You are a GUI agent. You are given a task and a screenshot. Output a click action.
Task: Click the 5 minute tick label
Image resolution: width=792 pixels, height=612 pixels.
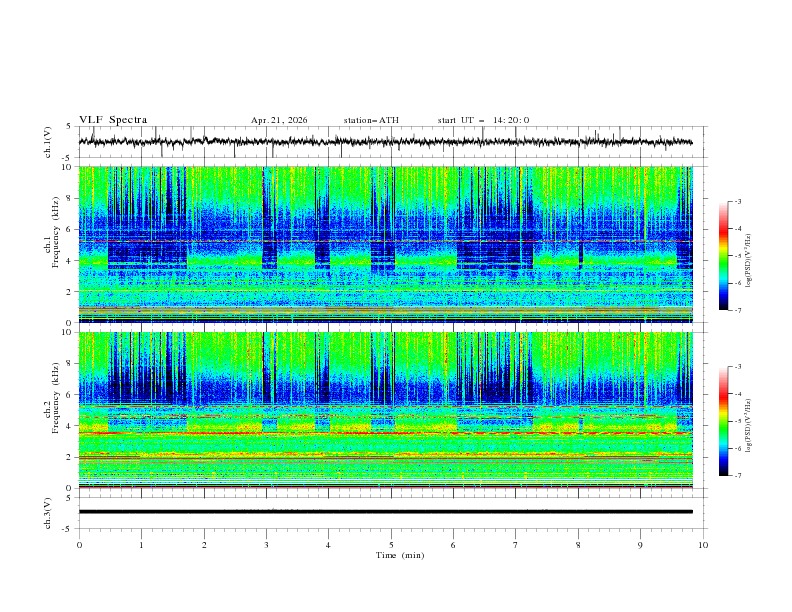point(391,545)
